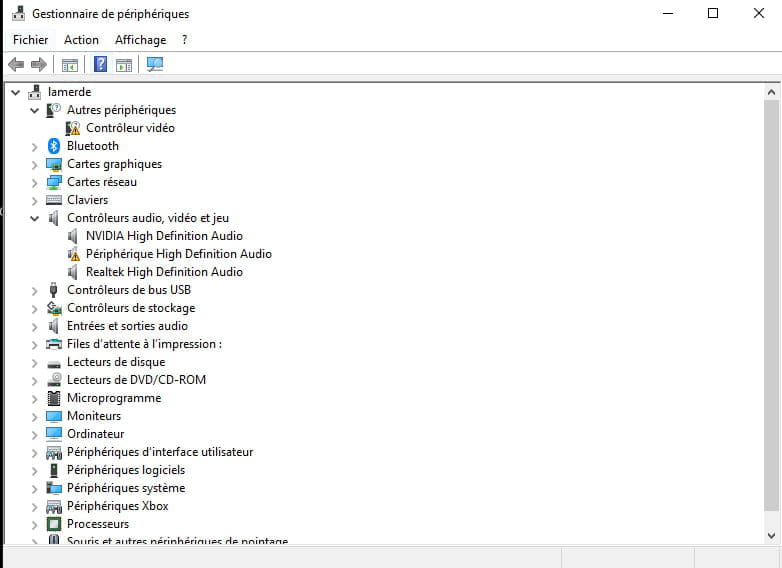Expand the Contrôleurs de bus USB category
782x568 pixels.
tap(34, 291)
